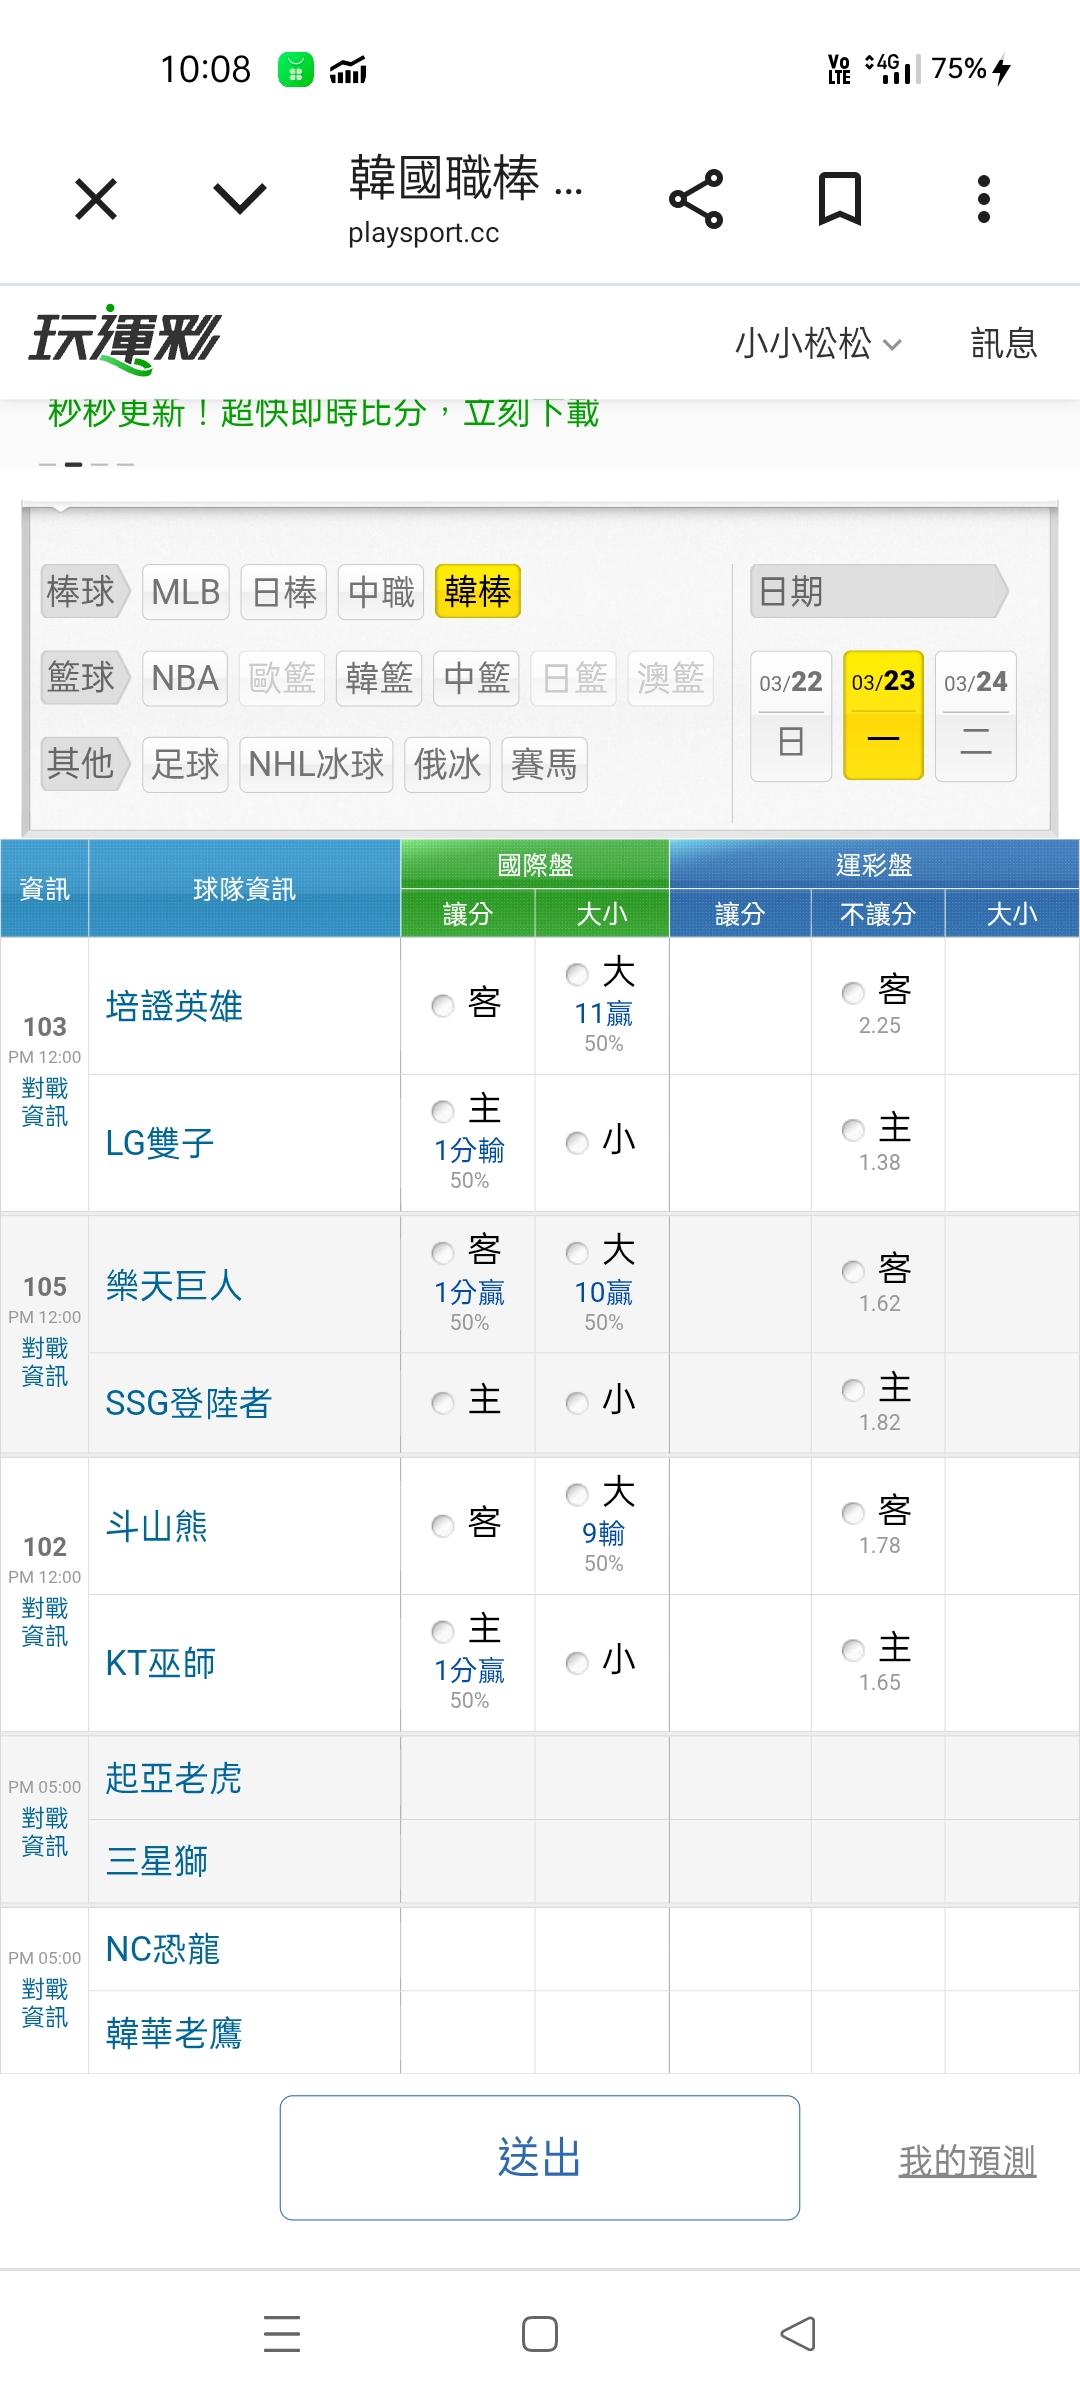This screenshot has width=1080, height=2400.
Task: Select 客 讓分 radio for 樂天巨人
Action: click(x=442, y=1252)
